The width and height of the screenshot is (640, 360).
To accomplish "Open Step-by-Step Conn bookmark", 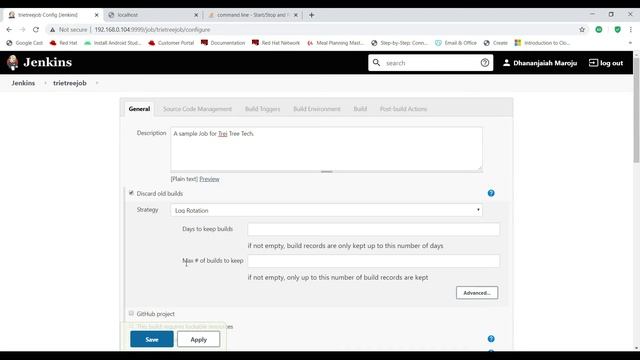I will pos(399,43).
